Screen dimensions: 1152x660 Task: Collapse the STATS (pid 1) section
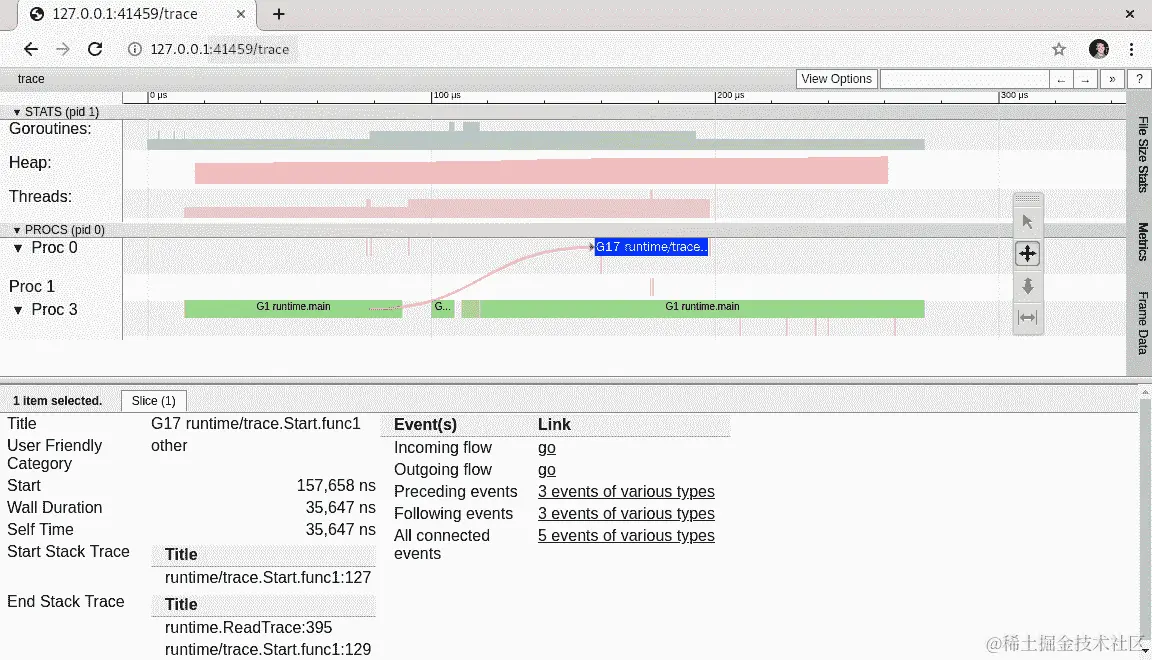[17, 112]
